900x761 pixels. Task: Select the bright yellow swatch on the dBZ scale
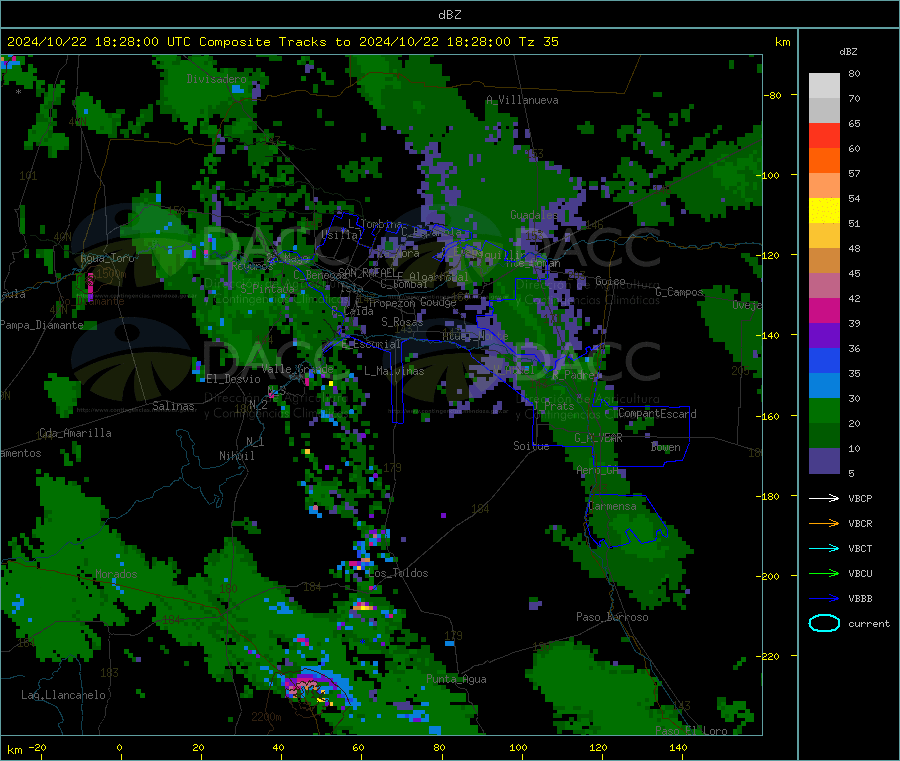click(x=824, y=211)
